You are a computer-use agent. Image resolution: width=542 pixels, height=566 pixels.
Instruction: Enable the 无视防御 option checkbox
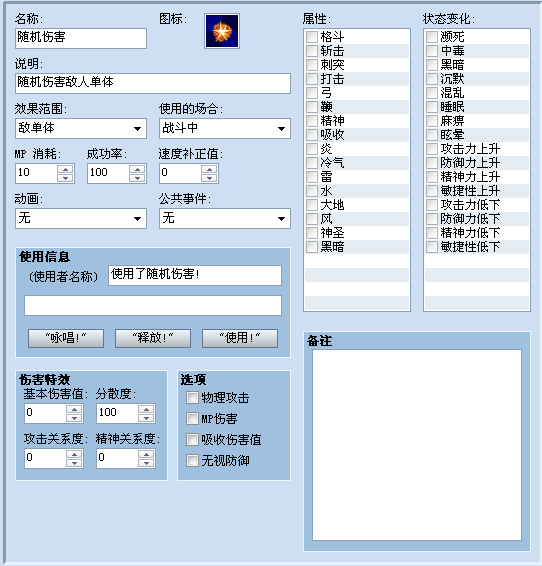tap(192, 461)
